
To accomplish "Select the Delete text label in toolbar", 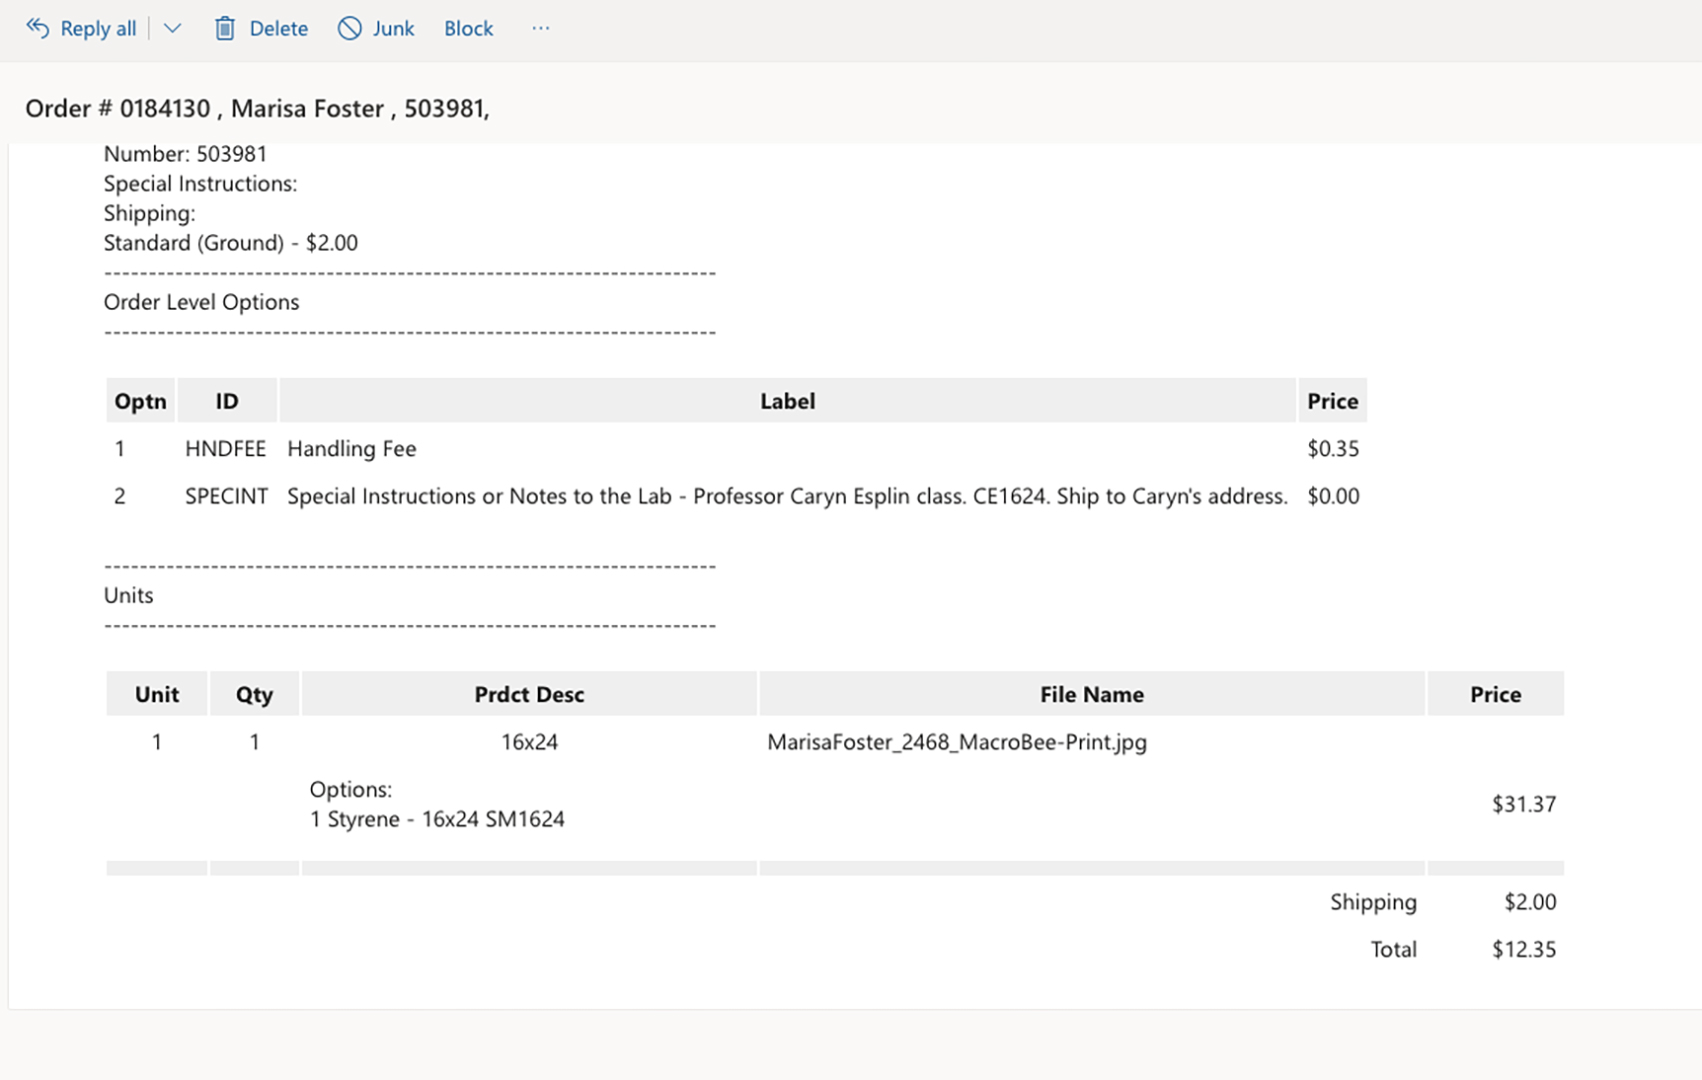I will click(278, 28).
